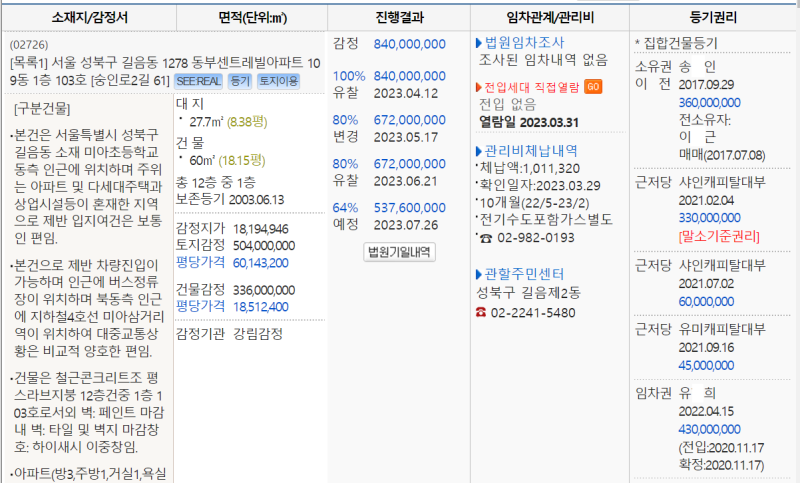Click the red [말소기준권리] label

coord(719,237)
